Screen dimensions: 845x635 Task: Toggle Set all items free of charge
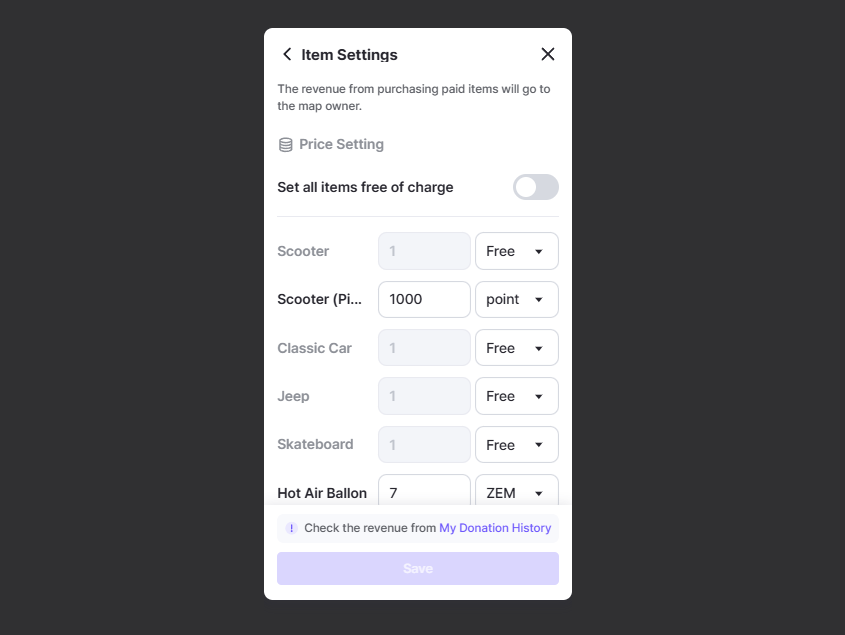coord(535,187)
